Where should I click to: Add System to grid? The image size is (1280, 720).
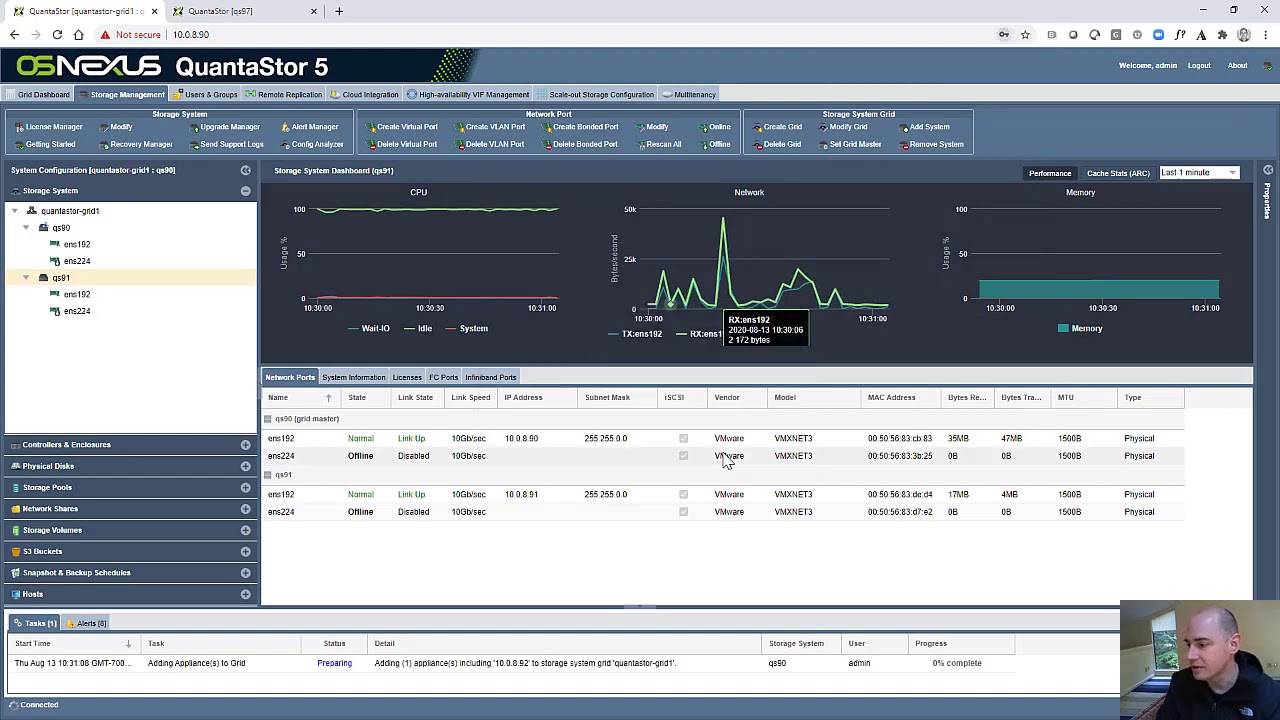point(924,127)
